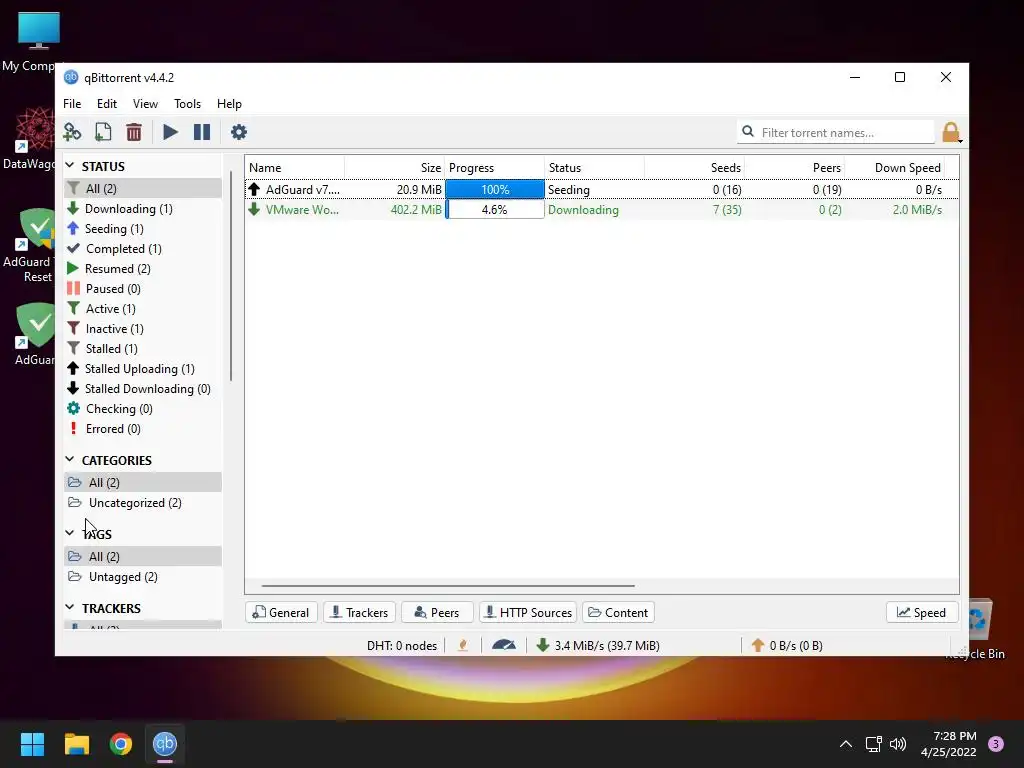Sort by the Seeds column header
The height and width of the screenshot is (768, 1024).
(x=694, y=168)
